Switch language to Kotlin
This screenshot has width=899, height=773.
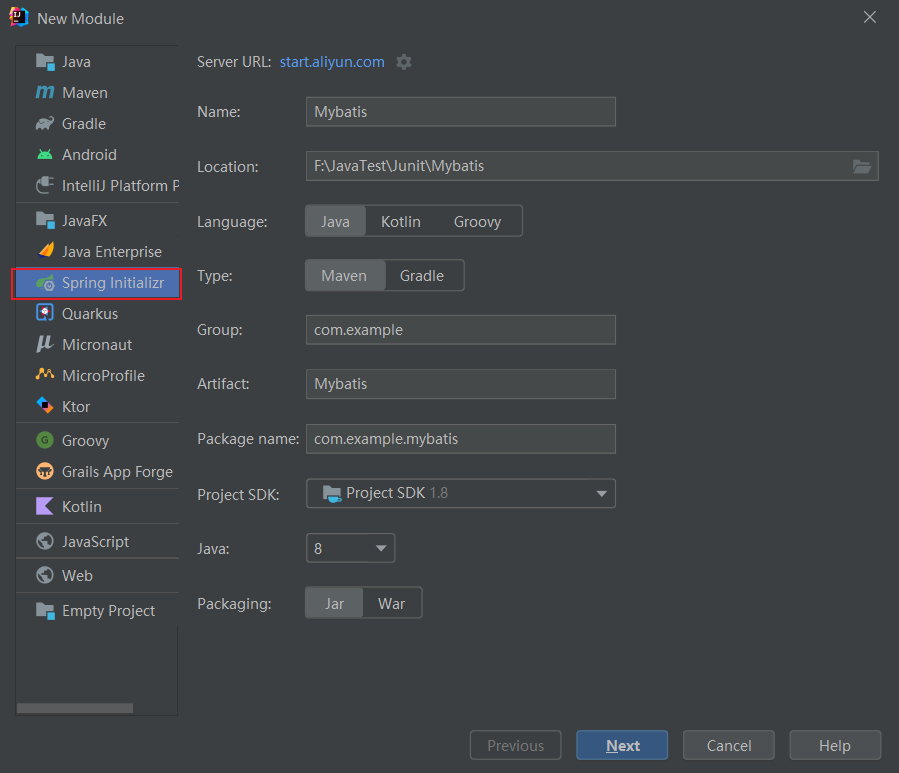pos(400,221)
